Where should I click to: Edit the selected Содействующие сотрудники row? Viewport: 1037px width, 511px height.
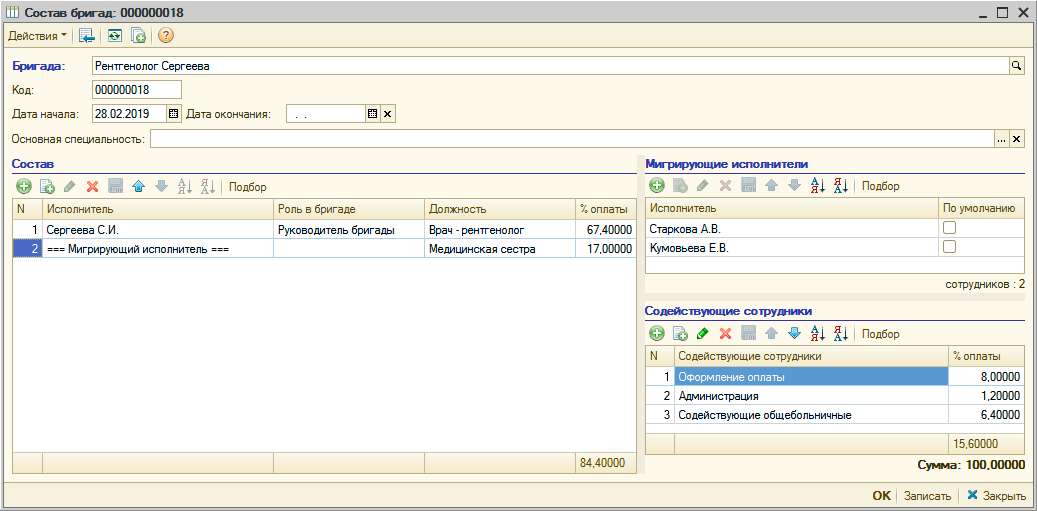coord(703,334)
